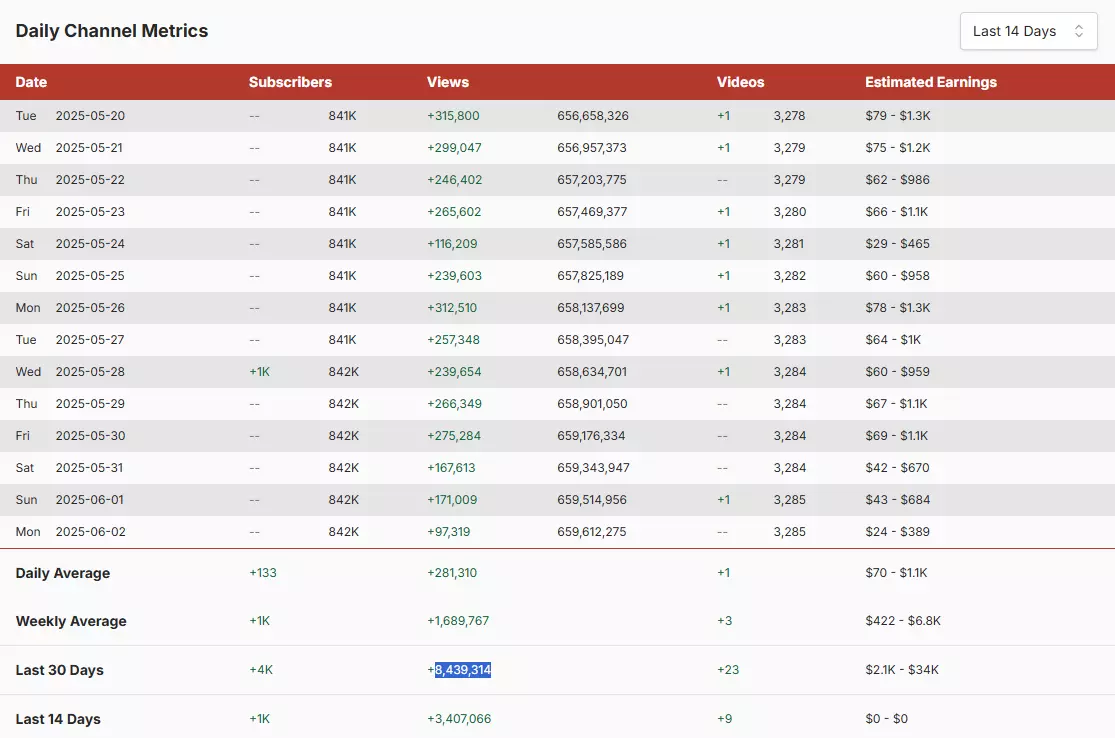1115x738 pixels.
Task: Click the earnings value $24 - $389
Action: 897,532
